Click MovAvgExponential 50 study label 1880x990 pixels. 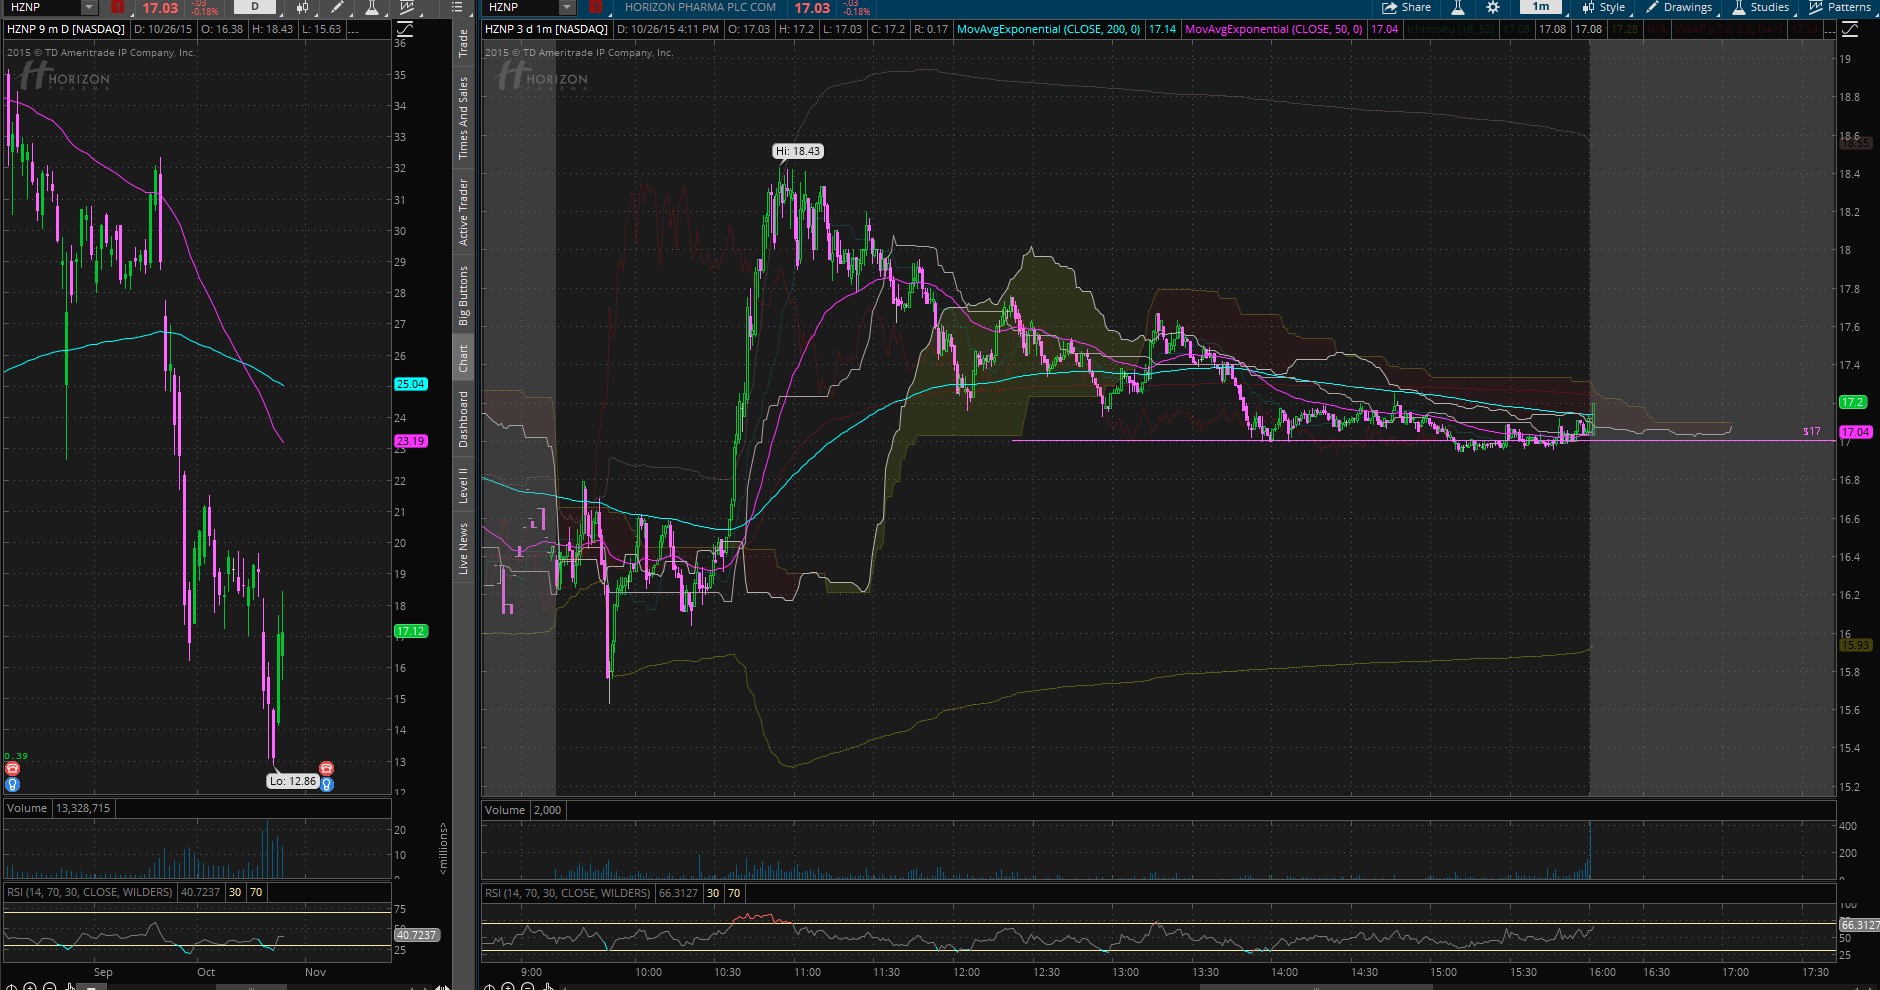[x=1273, y=29]
